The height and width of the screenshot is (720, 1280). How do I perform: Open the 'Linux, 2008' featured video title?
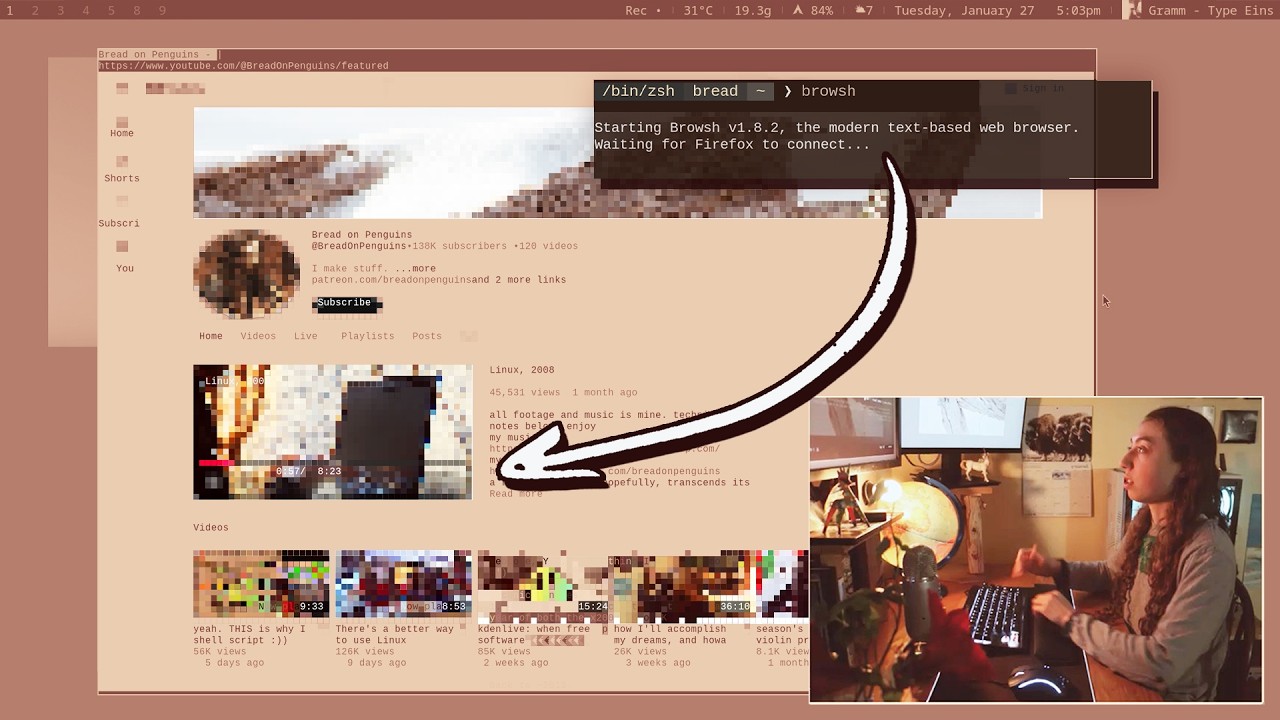click(x=521, y=370)
